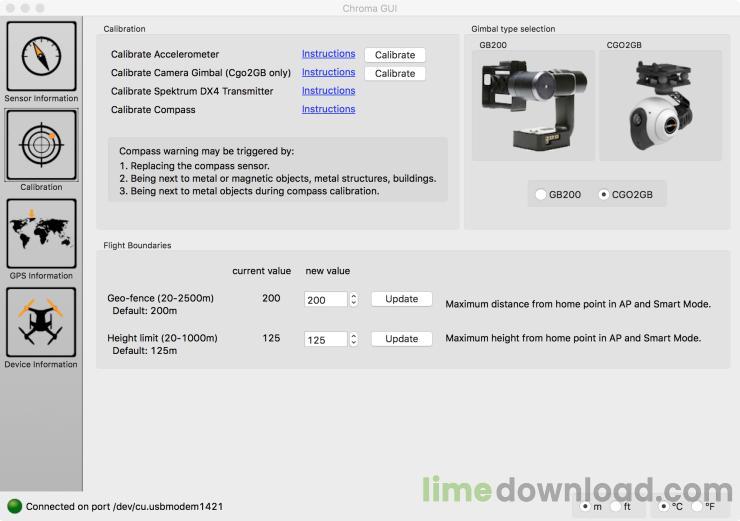Image resolution: width=740 pixels, height=521 pixels.
Task: Open Sensor Information compass icon
Action: coord(42,56)
